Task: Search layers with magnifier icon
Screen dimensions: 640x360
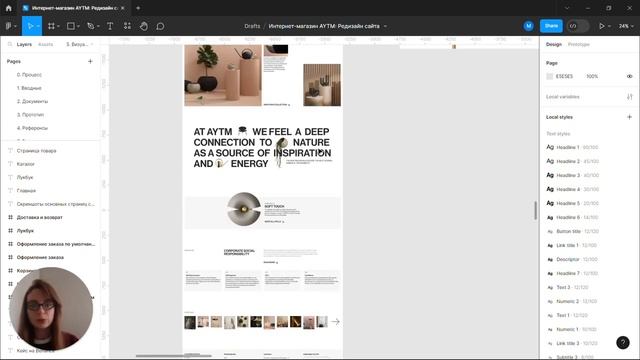Action: coord(10,44)
